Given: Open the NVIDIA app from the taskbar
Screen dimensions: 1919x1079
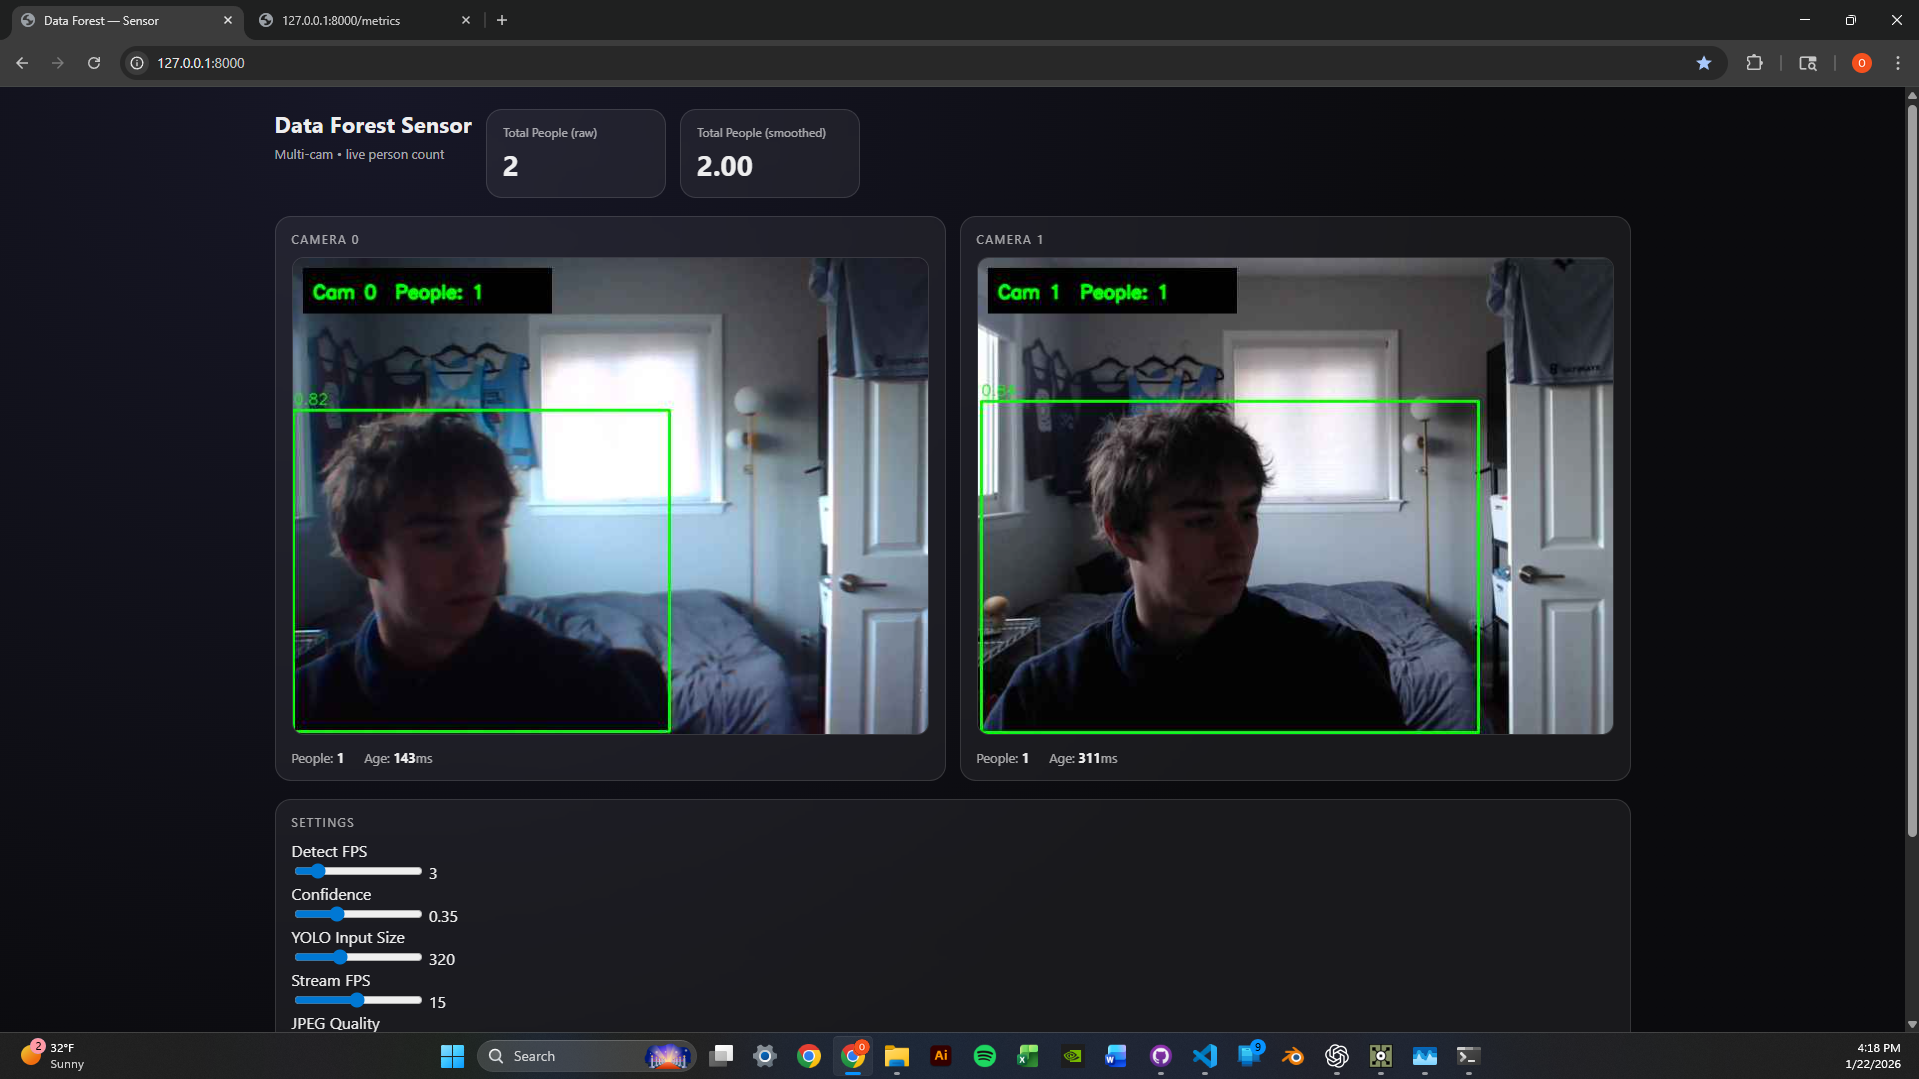Looking at the screenshot, I should tap(1072, 1056).
